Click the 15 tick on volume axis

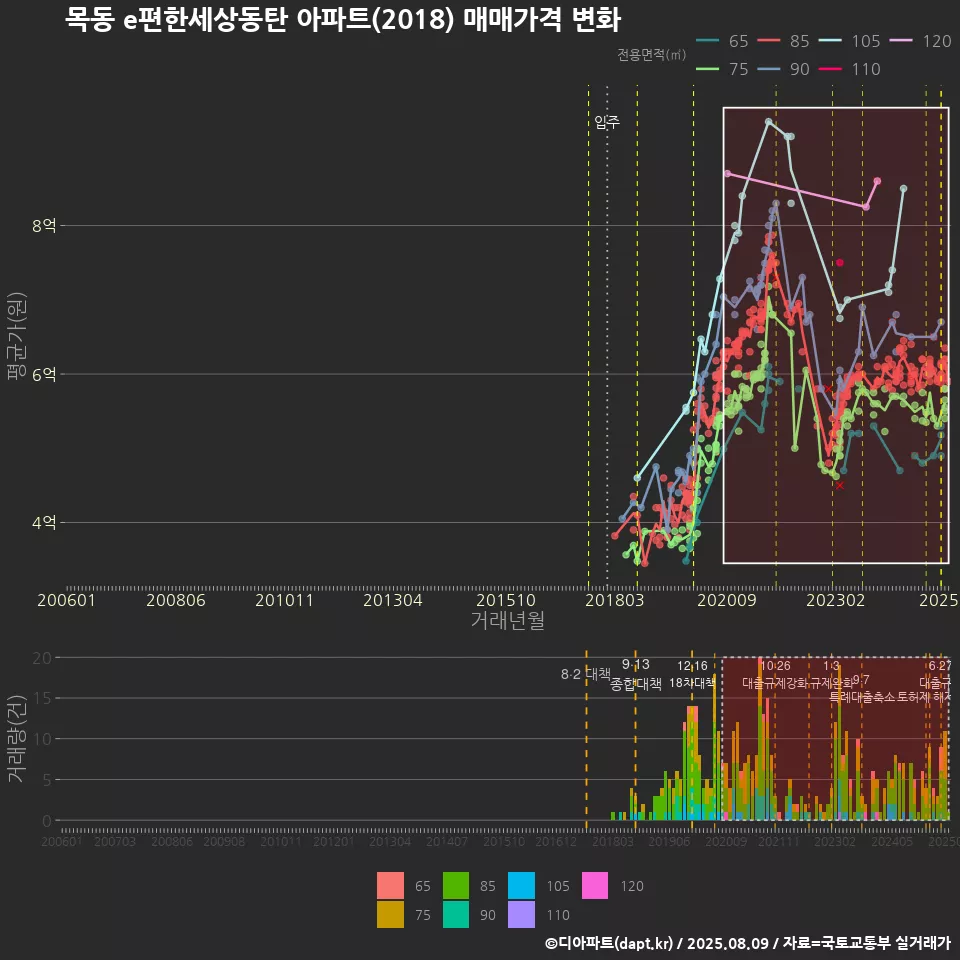pyautogui.click(x=42, y=698)
